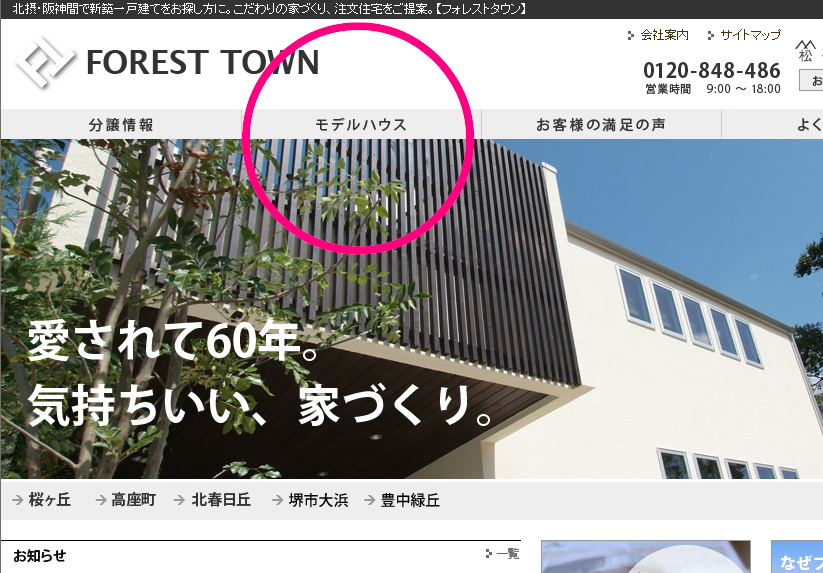
Task: Open the 分譲情報 menu item
Action: (x=121, y=124)
